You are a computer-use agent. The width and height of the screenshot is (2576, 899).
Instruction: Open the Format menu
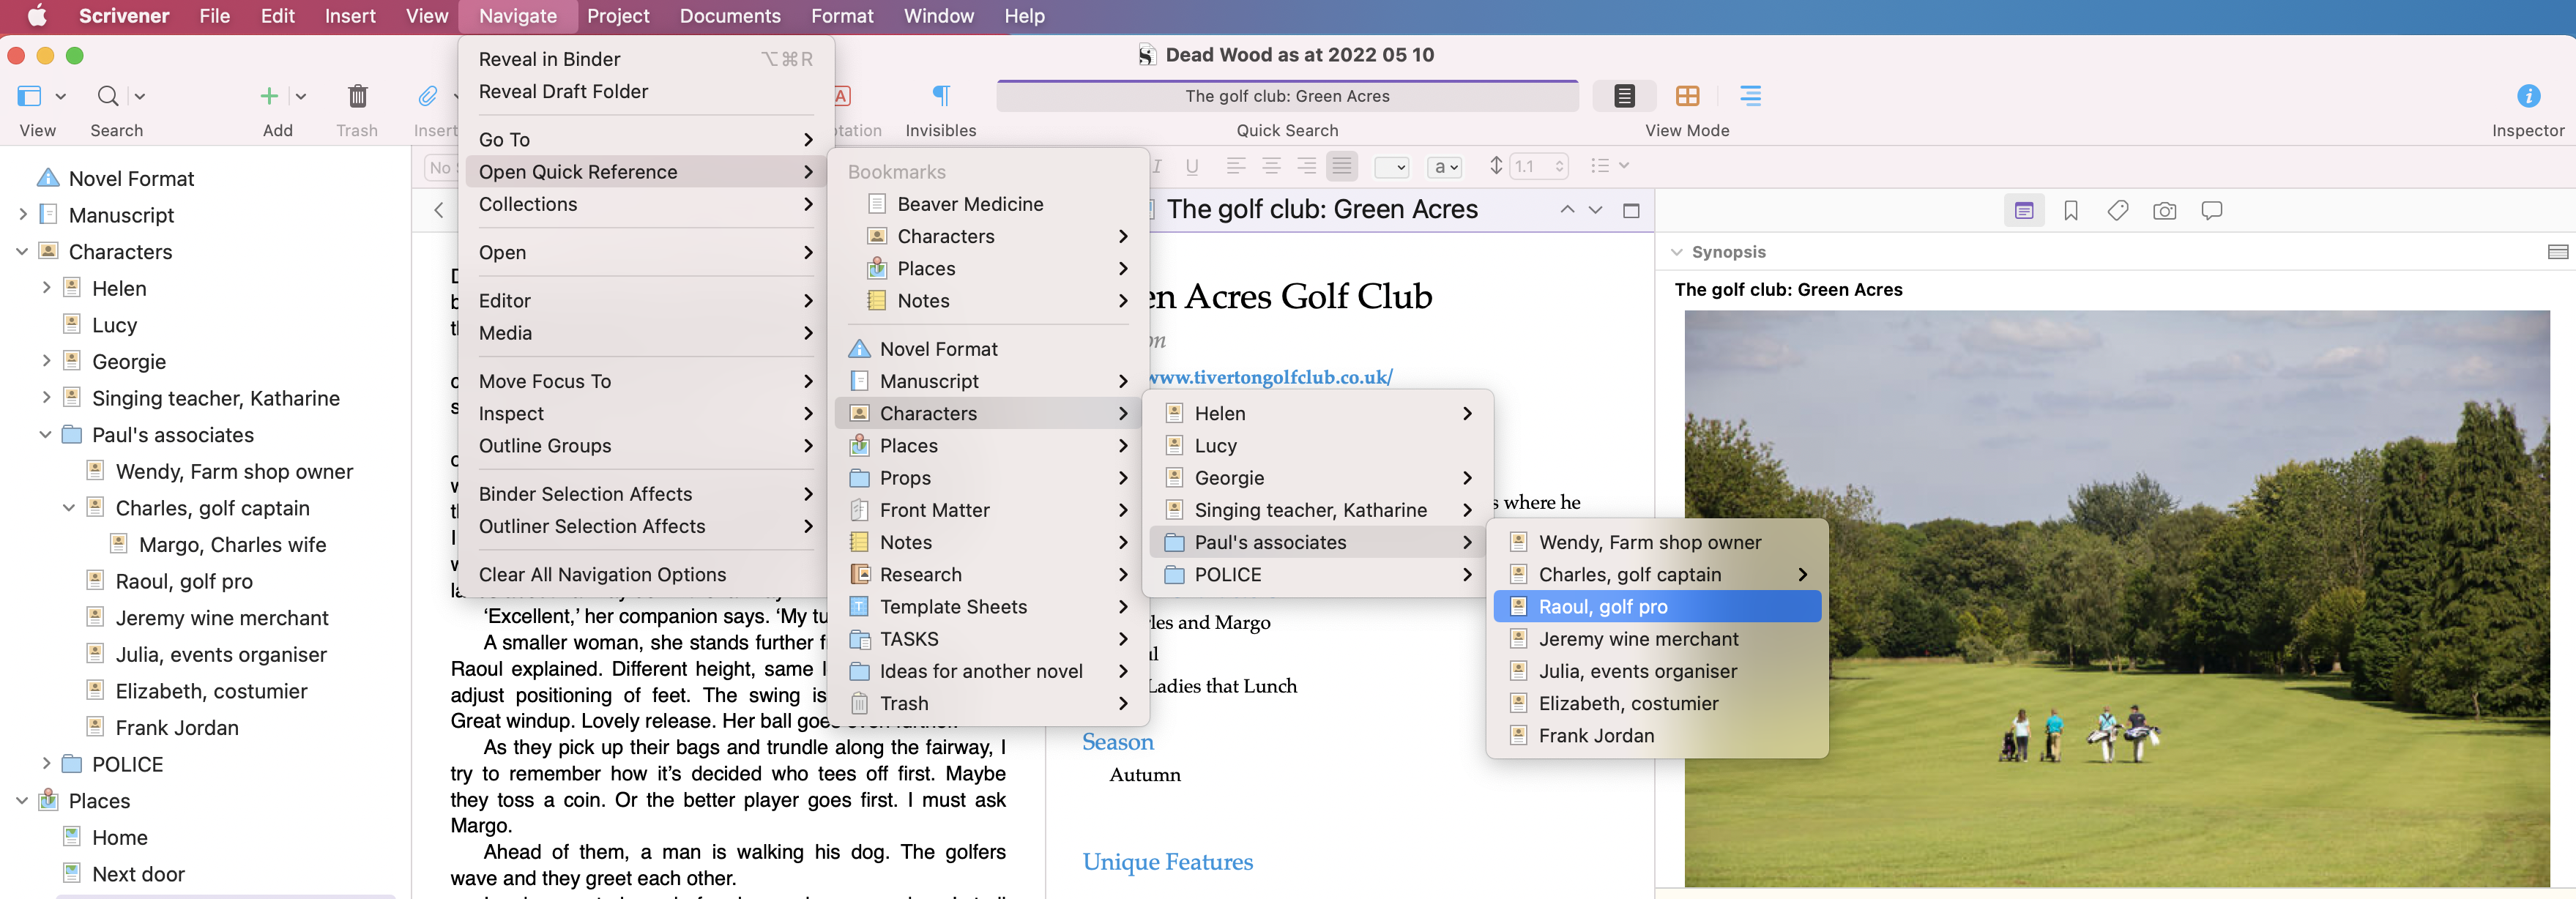click(x=842, y=16)
